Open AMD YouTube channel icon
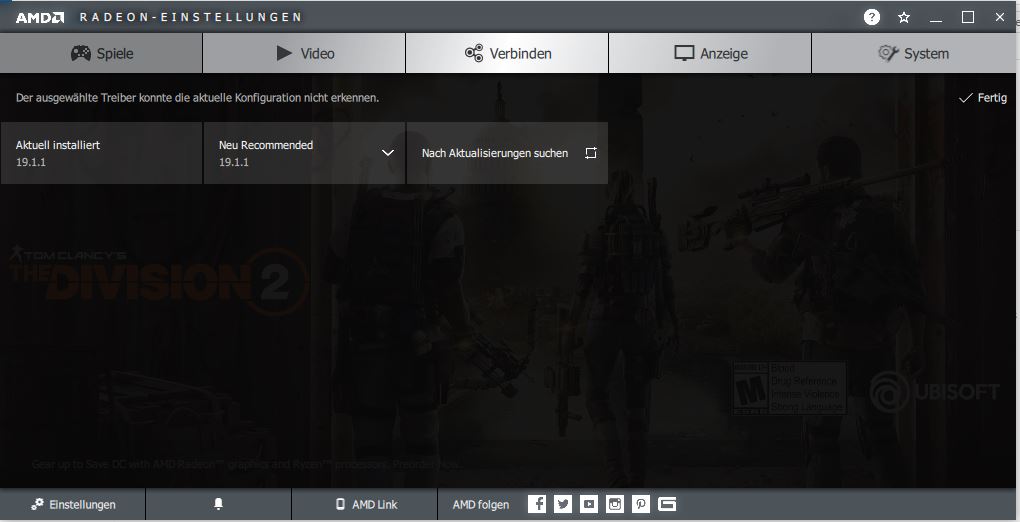Screen dimensions: 1020x522 (589, 504)
